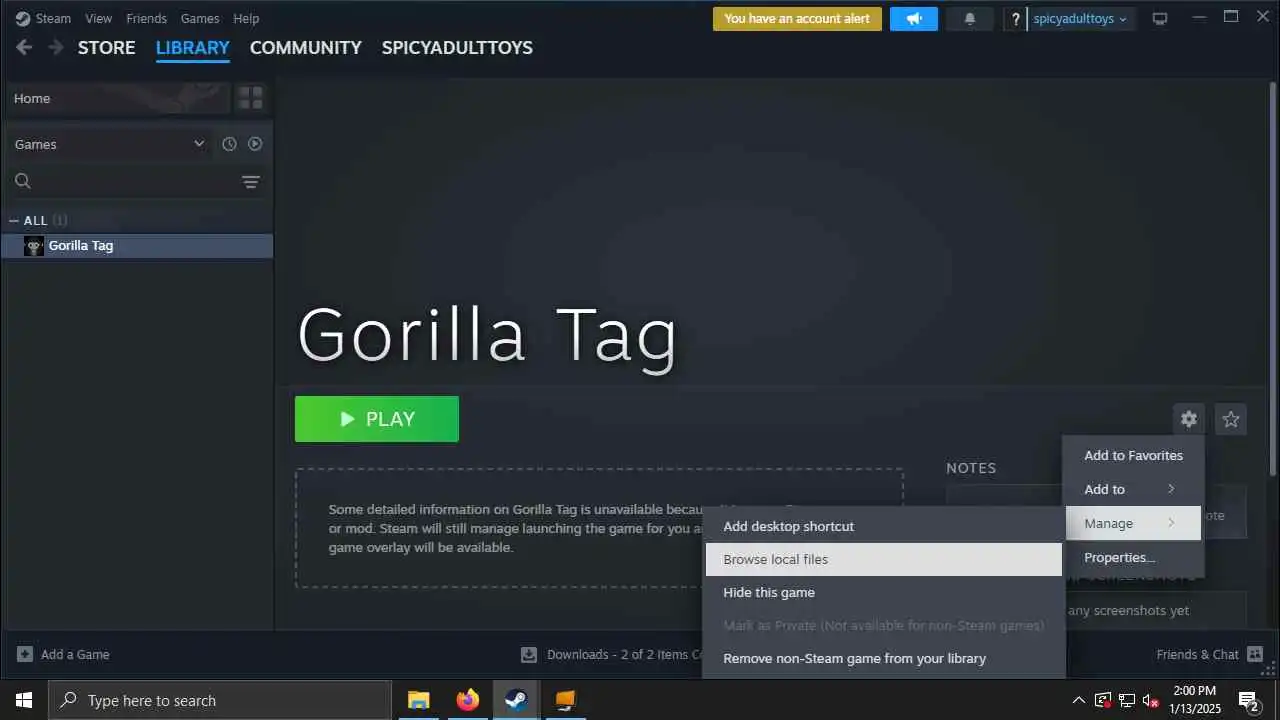Switch to the LIBRARY tab
This screenshot has height=720, width=1280.
click(x=193, y=47)
